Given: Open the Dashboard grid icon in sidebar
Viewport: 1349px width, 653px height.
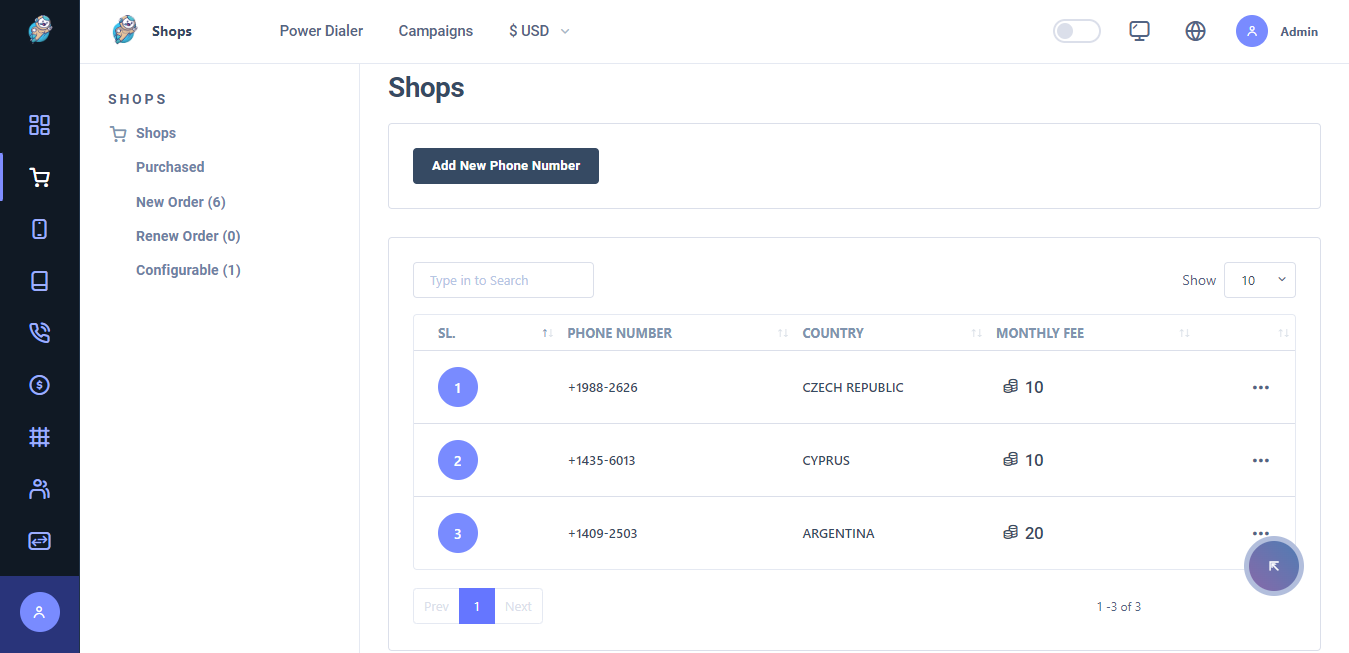Looking at the screenshot, I should coord(39,125).
